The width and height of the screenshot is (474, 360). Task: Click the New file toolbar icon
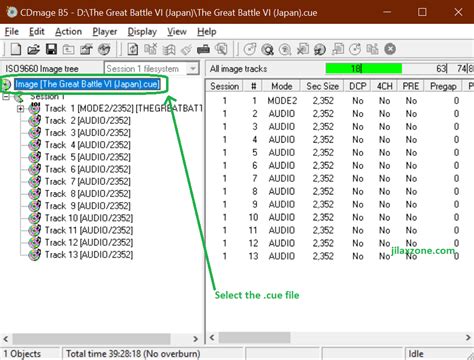click(x=16, y=49)
